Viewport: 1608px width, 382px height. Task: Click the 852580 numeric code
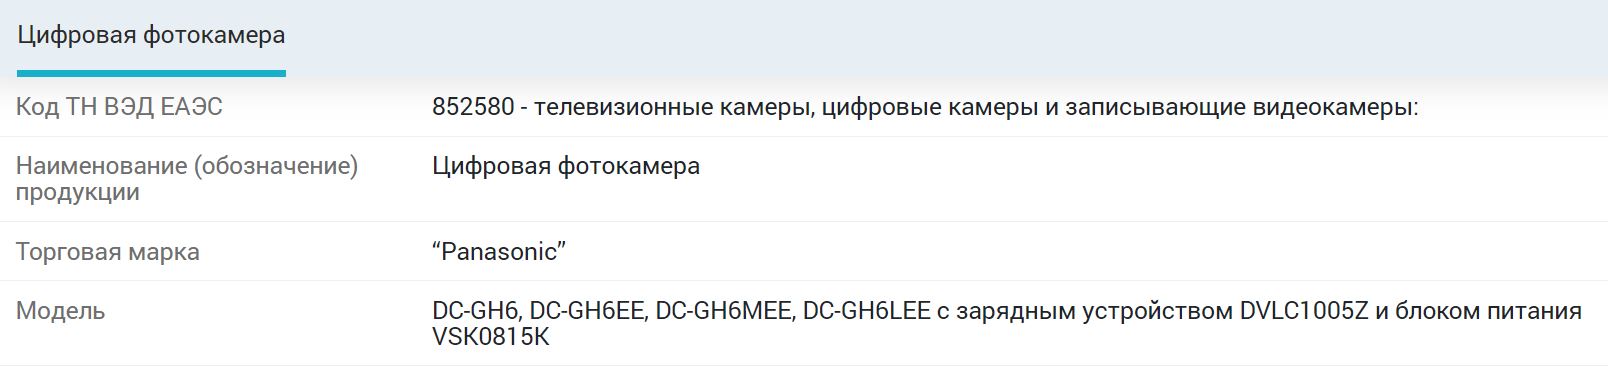pos(473,107)
